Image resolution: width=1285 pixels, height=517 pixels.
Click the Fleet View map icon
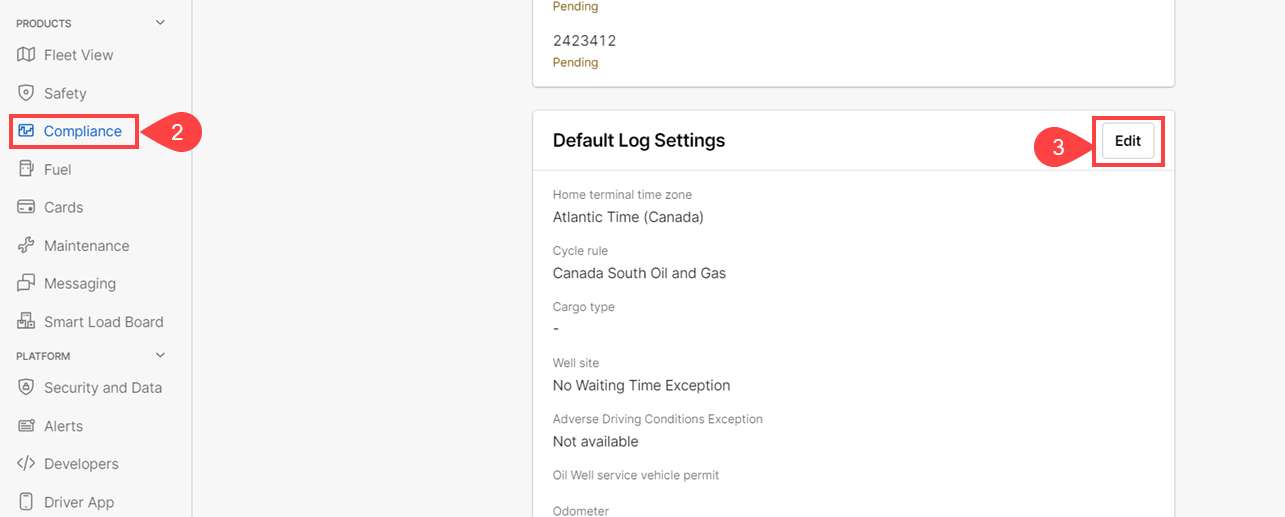[x=27, y=55]
